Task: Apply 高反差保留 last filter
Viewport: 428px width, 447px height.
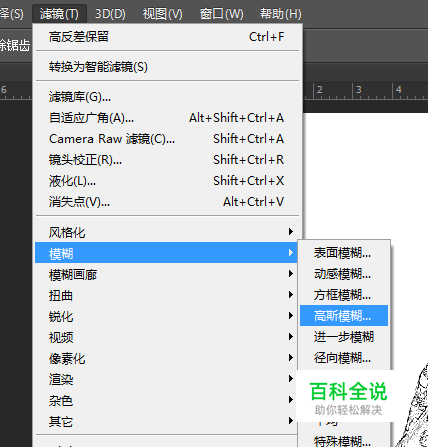Action: click(x=167, y=37)
